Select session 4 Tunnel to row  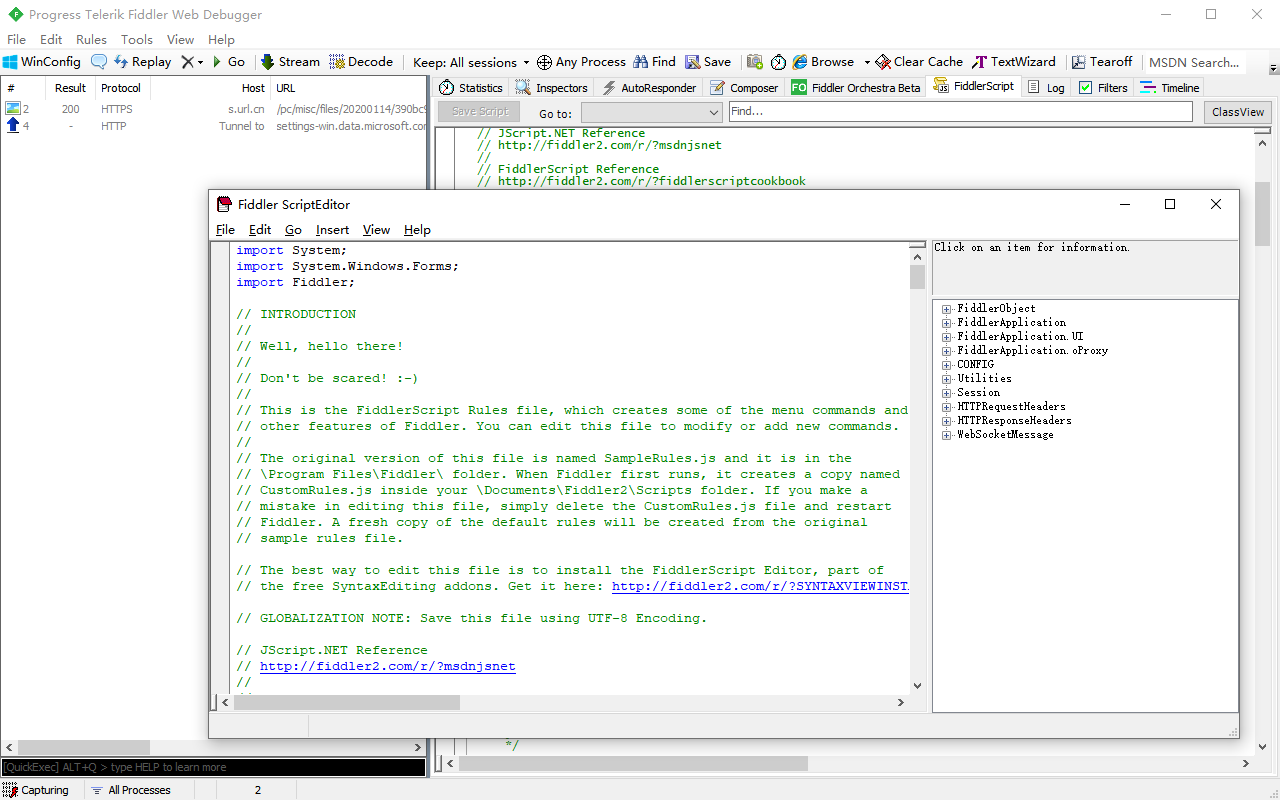[x=214, y=126]
